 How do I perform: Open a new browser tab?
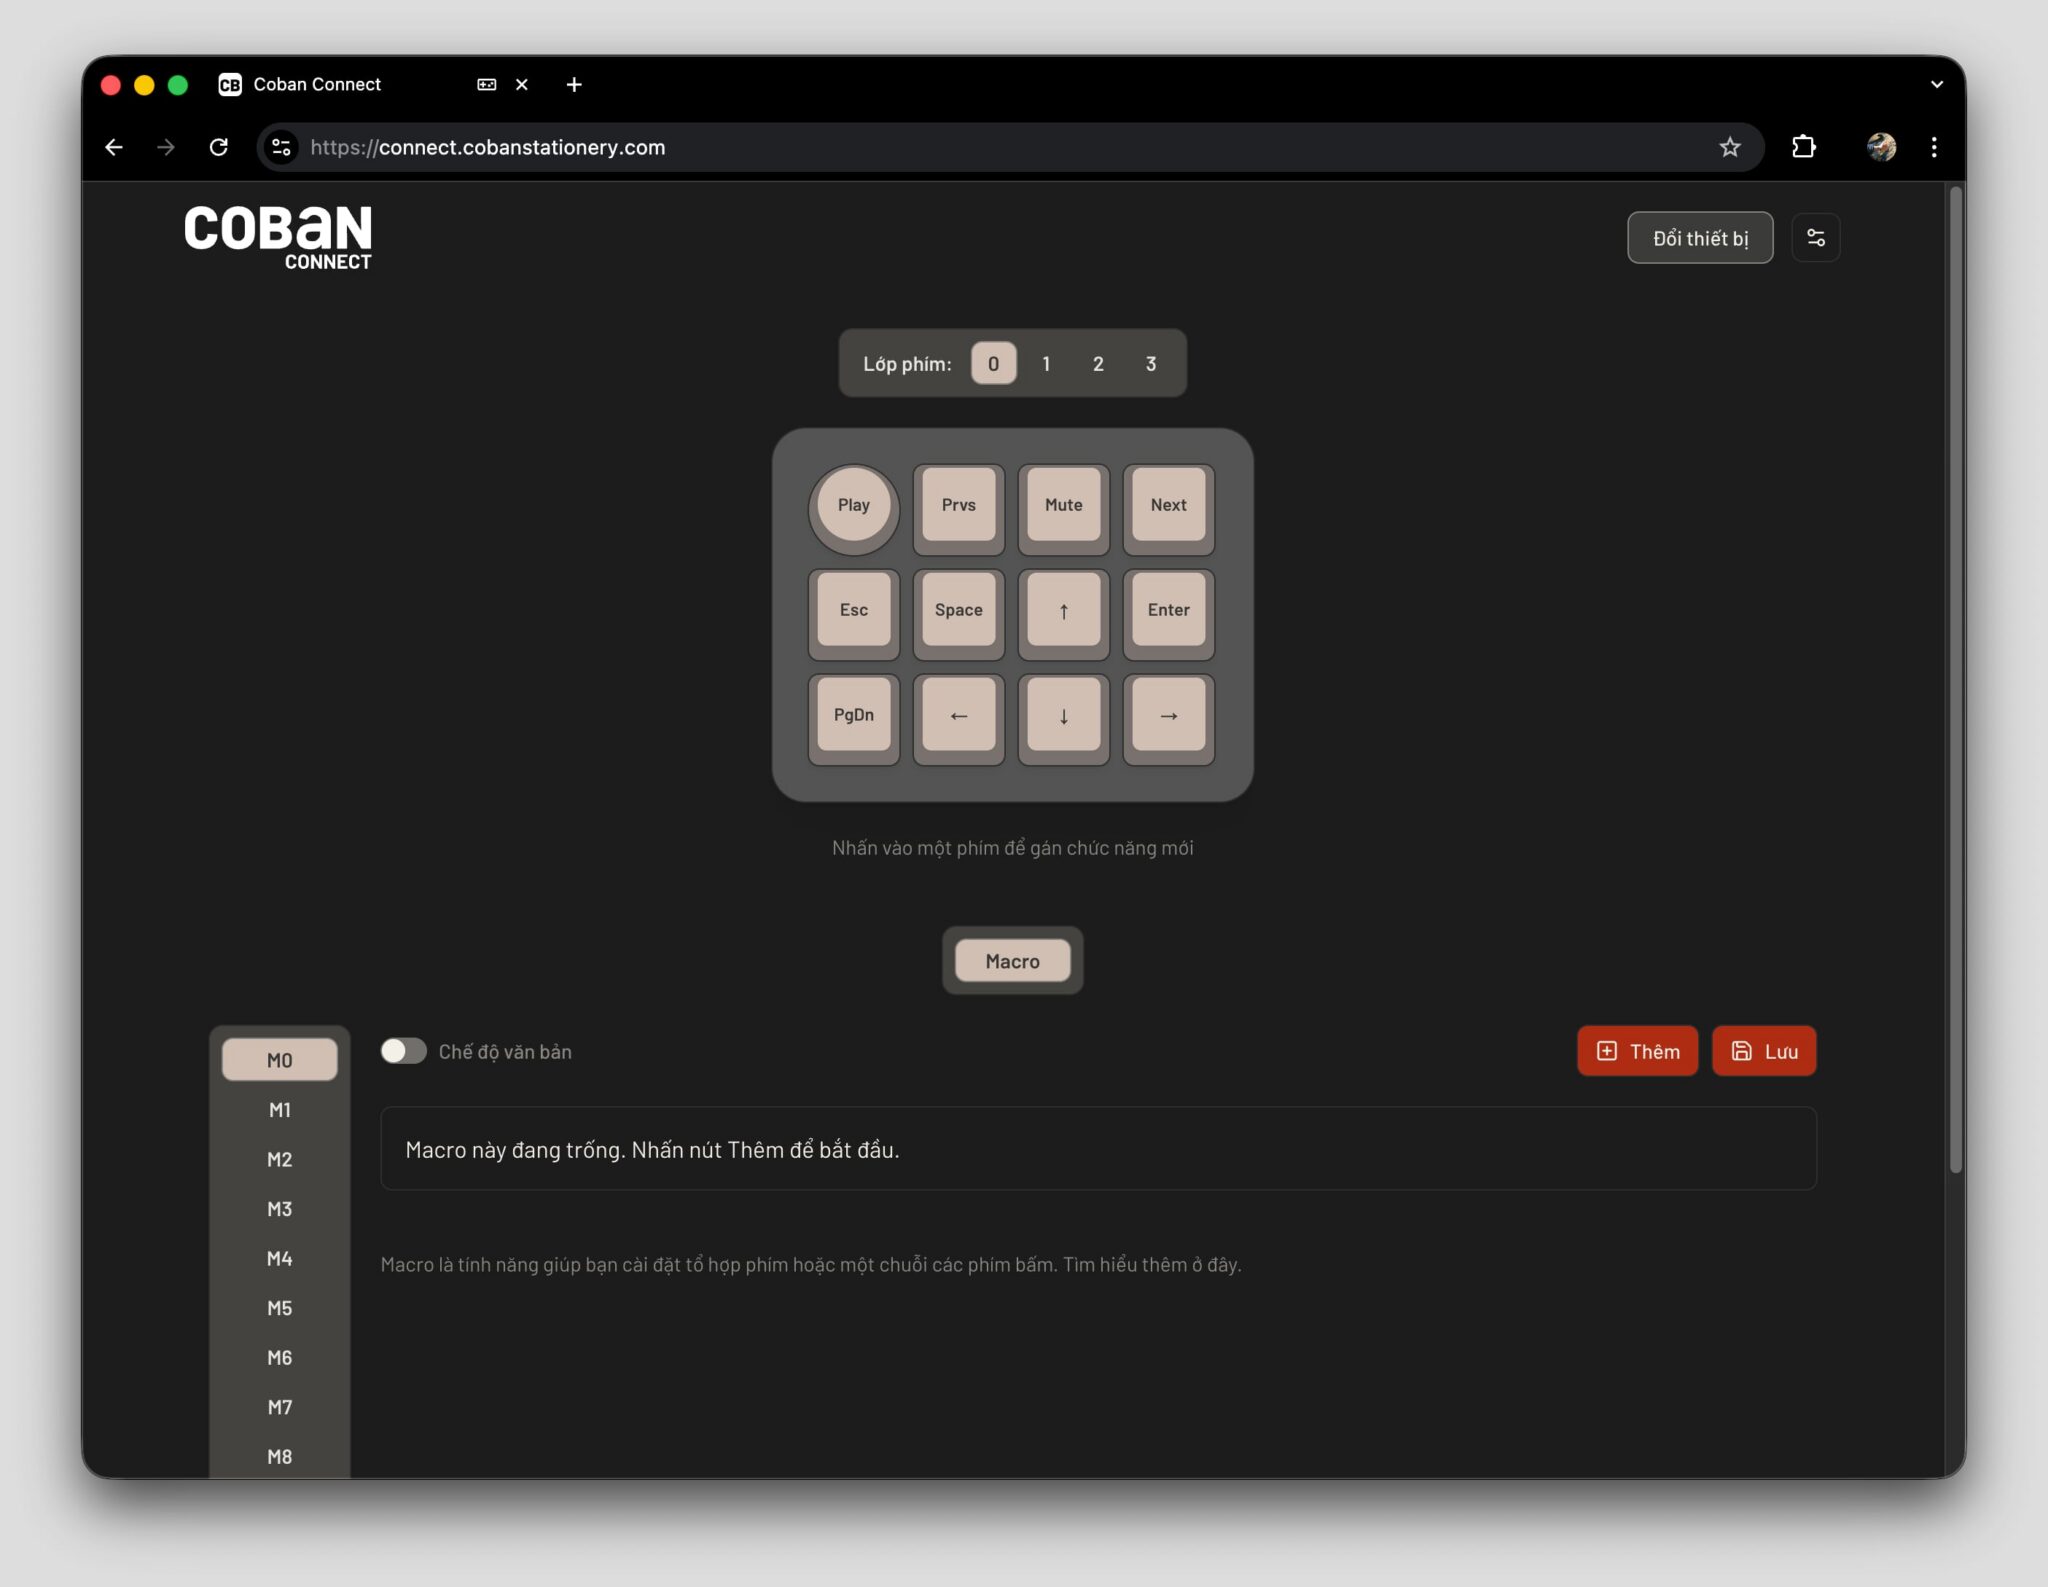tap(574, 85)
